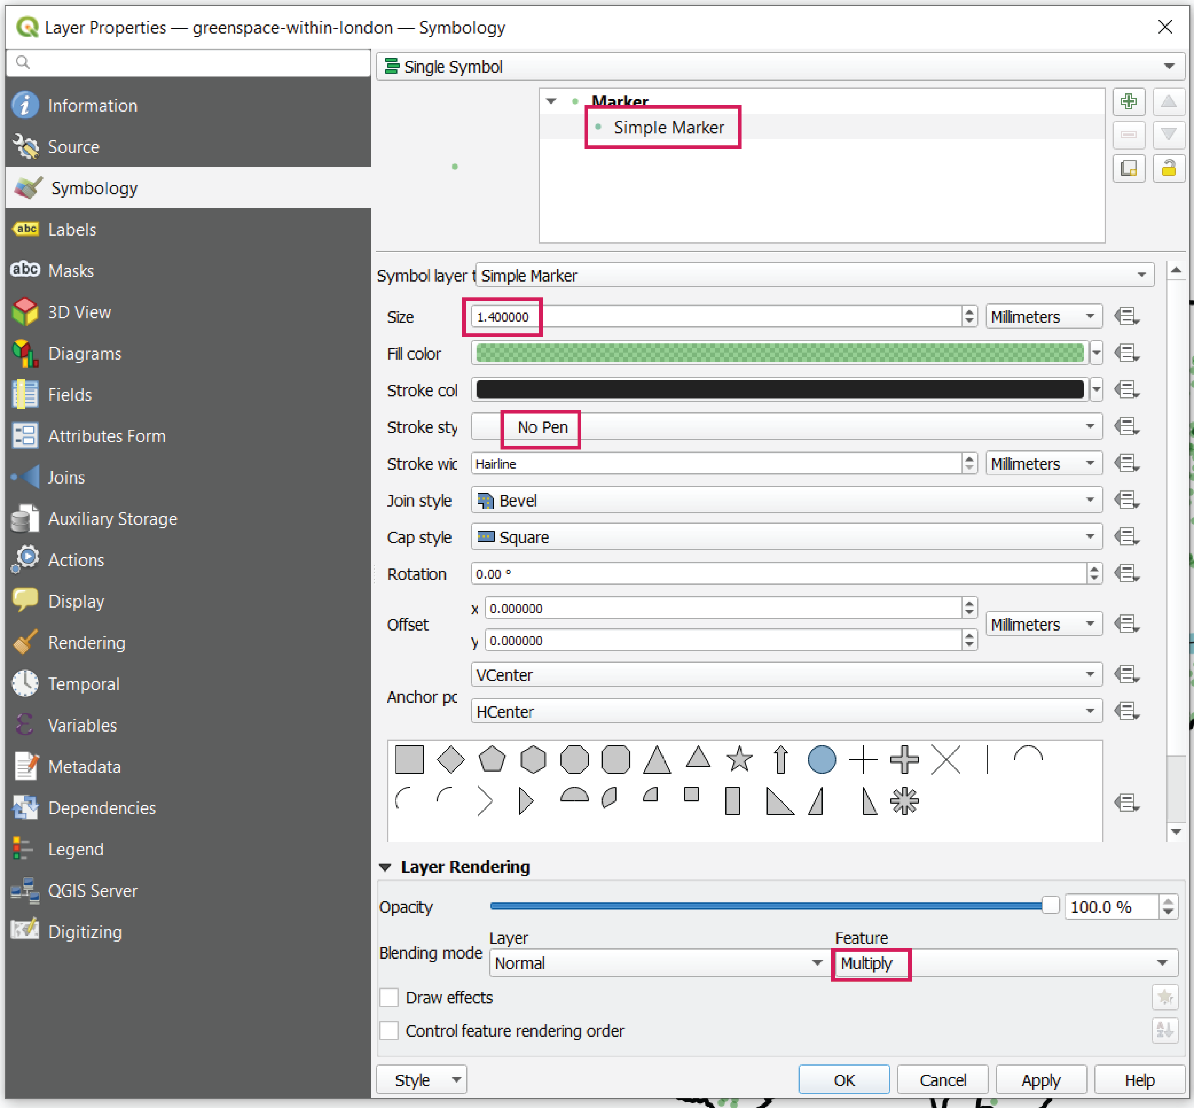1194x1108 pixels.
Task: Click the duplicate symbol layer icon
Action: pyautogui.click(x=1129, y=168)
